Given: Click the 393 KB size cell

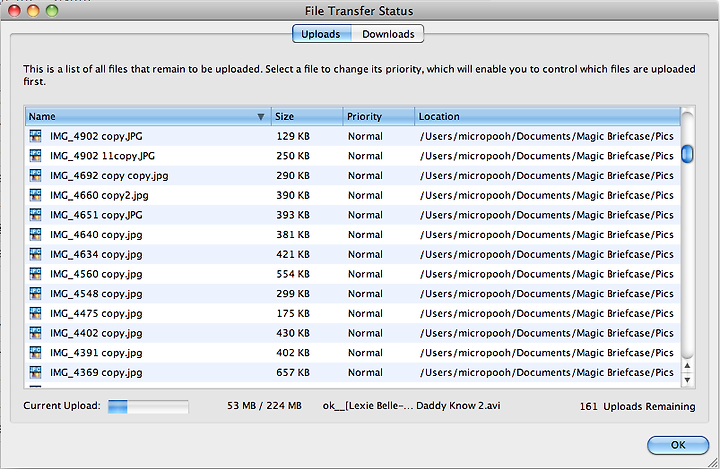Looking at the screenshot, I should coord(293,215).
